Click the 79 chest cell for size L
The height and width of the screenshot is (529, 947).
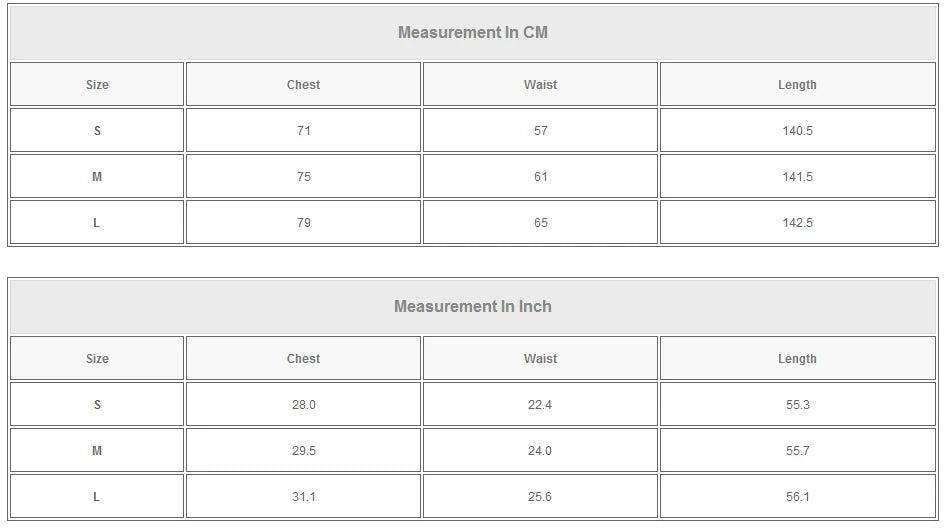303,223
